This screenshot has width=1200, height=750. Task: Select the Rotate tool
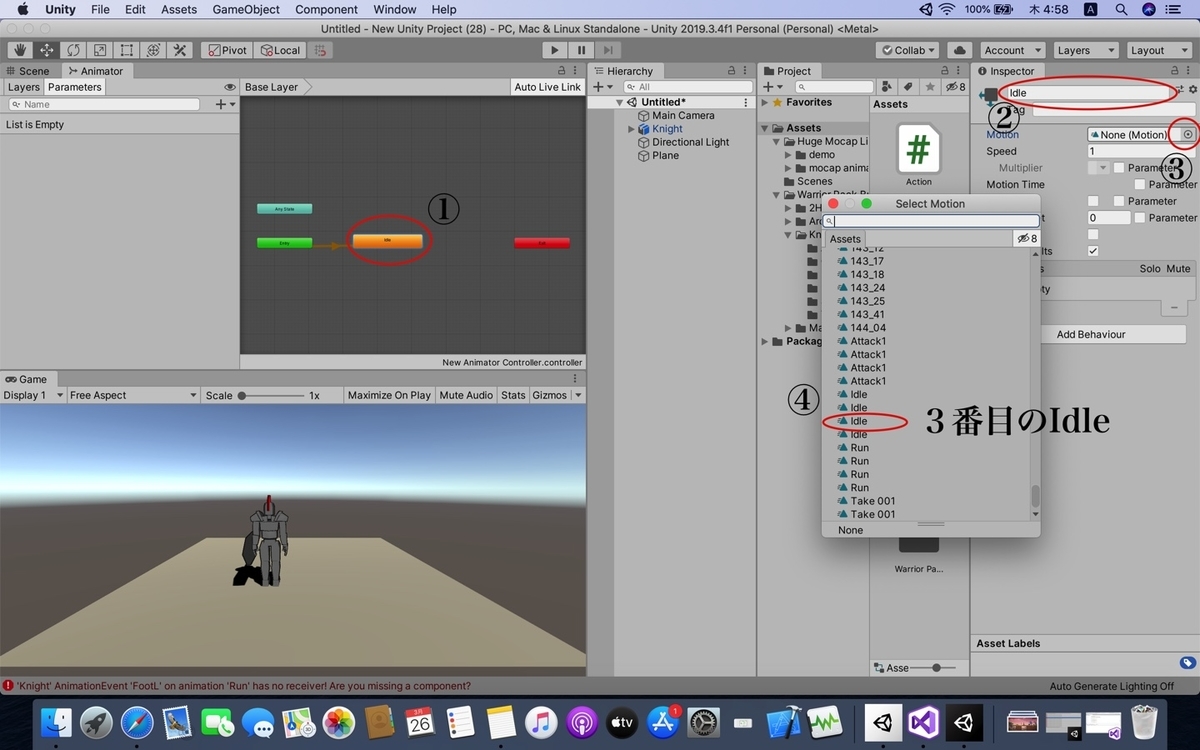pyautogui.click(x=73, y=50)
